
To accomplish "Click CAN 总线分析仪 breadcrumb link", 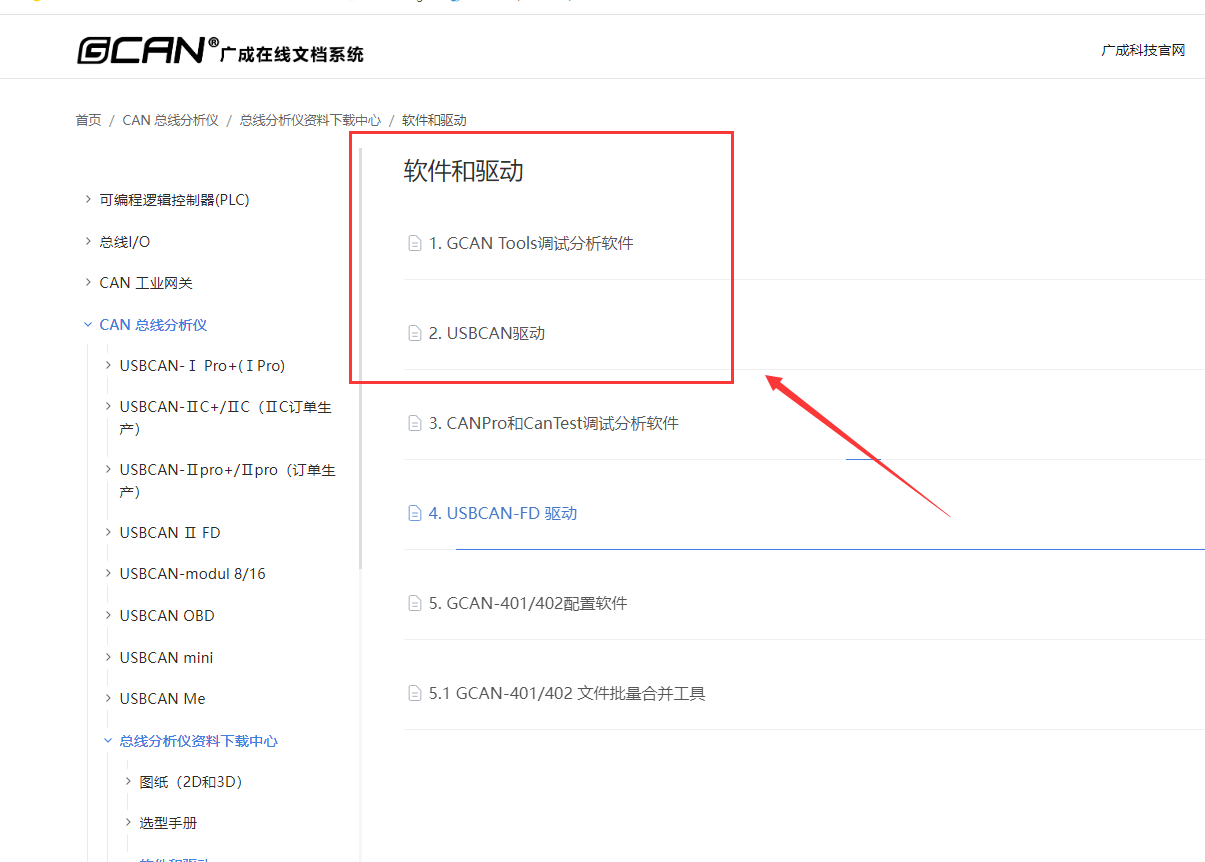I will click(170, 120).
